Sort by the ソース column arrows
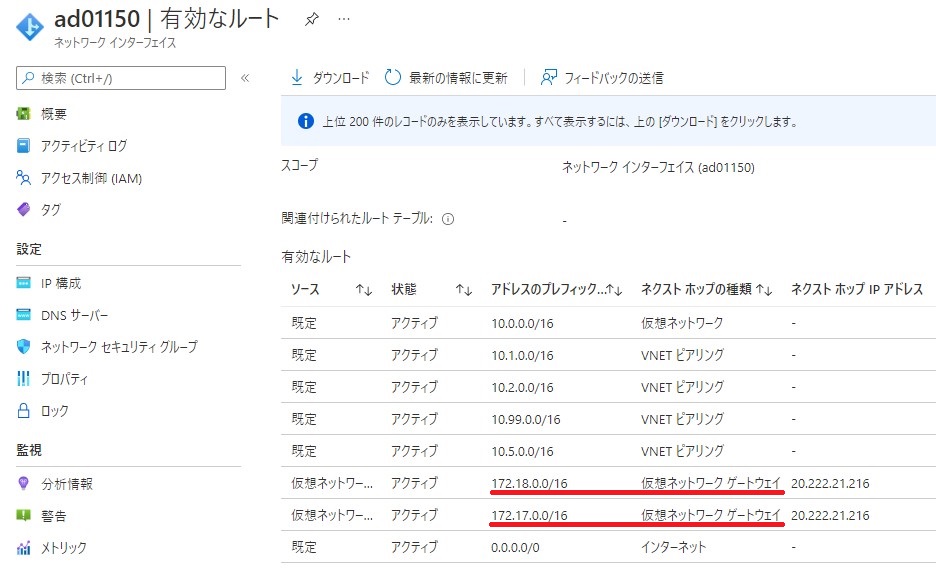Image resolution: width=936 pixels, height=569 pixels. click(x=364, y=290)
